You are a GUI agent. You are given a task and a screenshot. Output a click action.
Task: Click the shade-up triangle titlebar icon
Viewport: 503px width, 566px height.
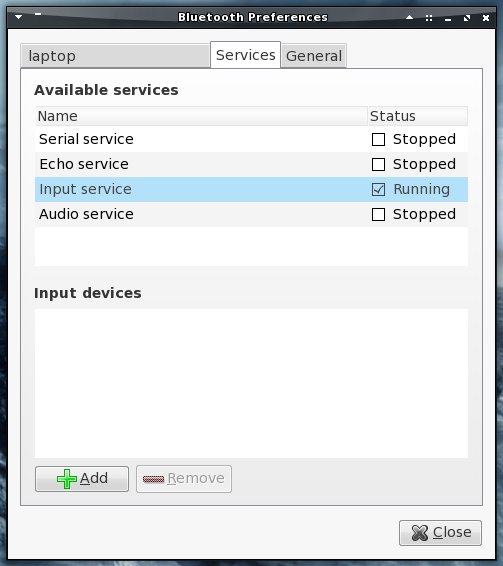409,17
